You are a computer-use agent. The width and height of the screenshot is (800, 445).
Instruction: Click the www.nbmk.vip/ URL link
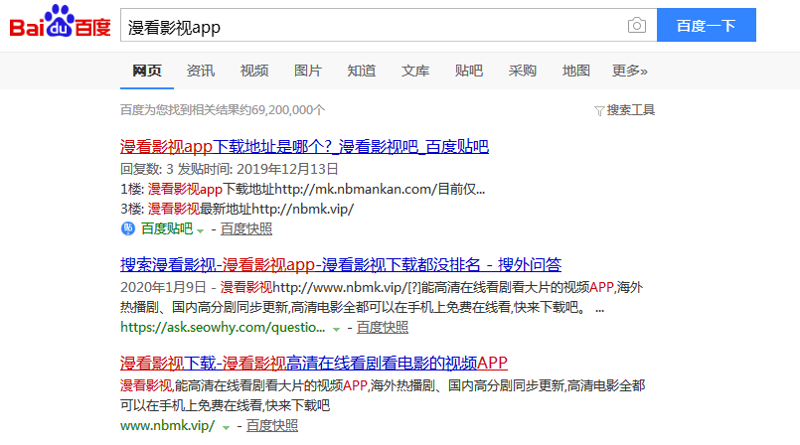[167, 426]
